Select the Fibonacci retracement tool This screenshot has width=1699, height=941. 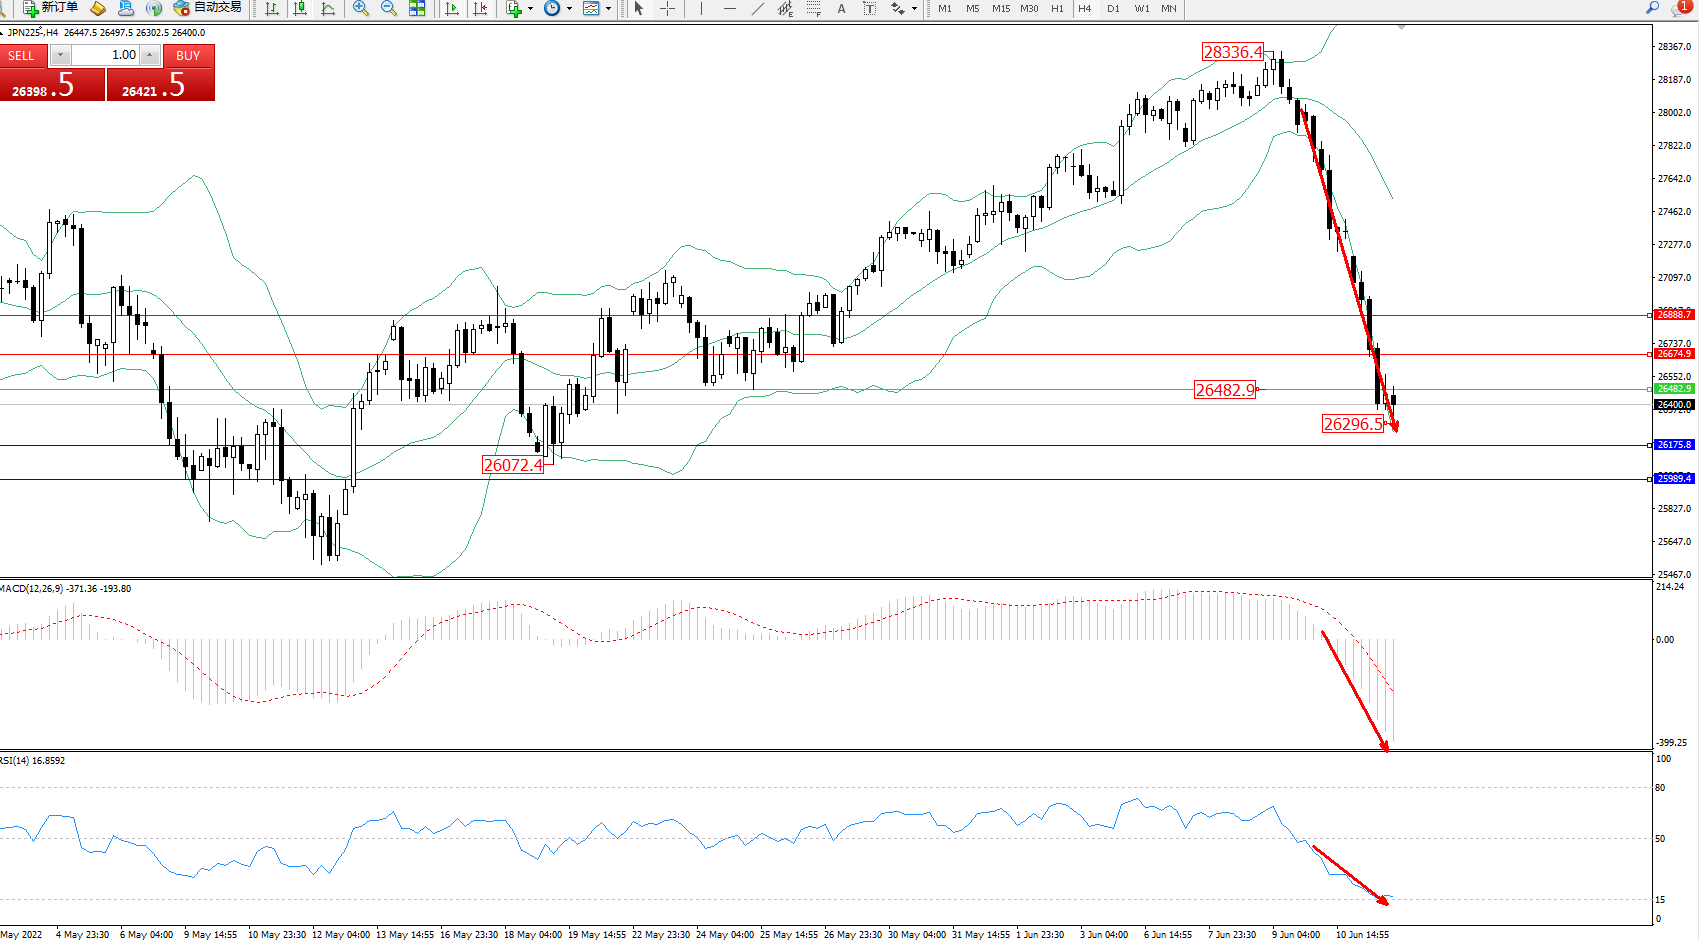pos(814,8)
